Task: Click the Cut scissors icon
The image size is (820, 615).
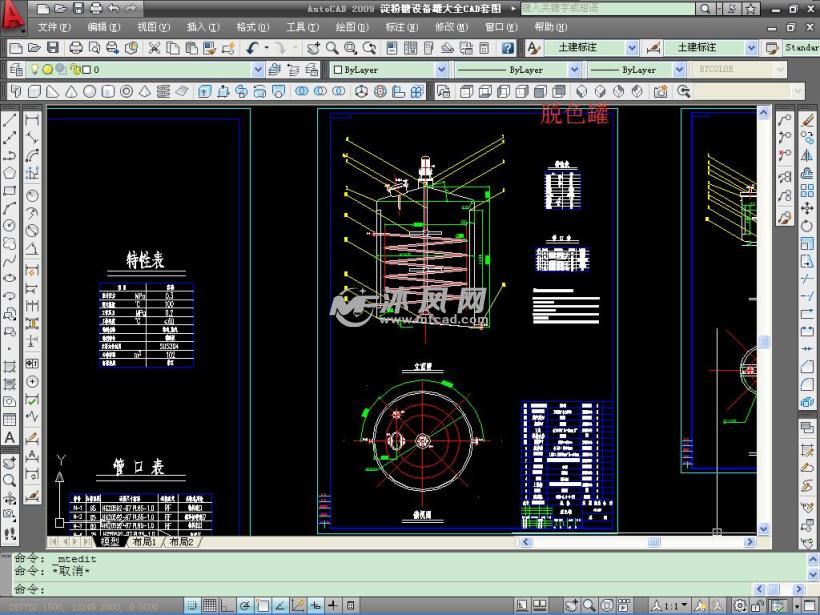Action: pyautogui.click(x=155, y=48)
